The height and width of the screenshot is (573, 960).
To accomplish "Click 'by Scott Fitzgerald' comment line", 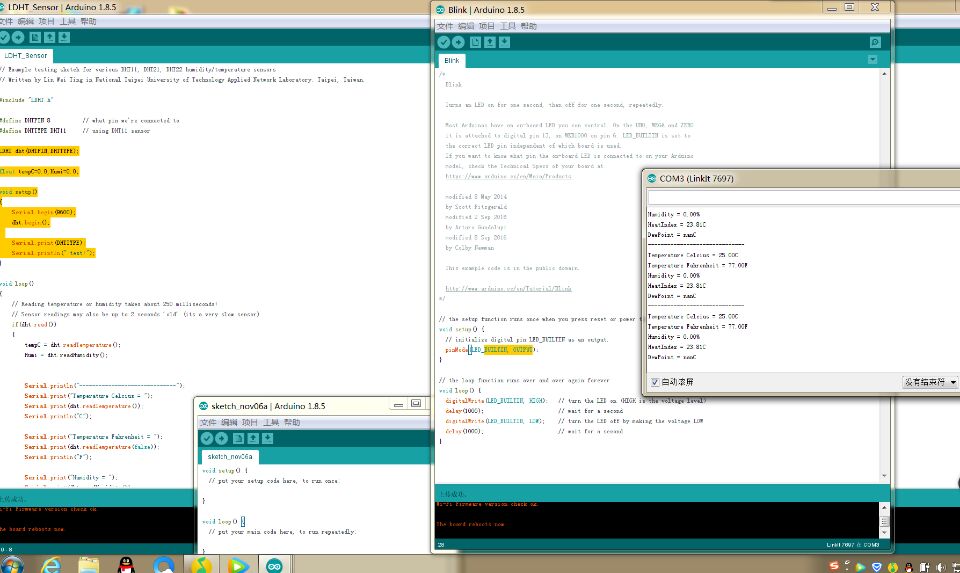I will (x=476, y=207).
